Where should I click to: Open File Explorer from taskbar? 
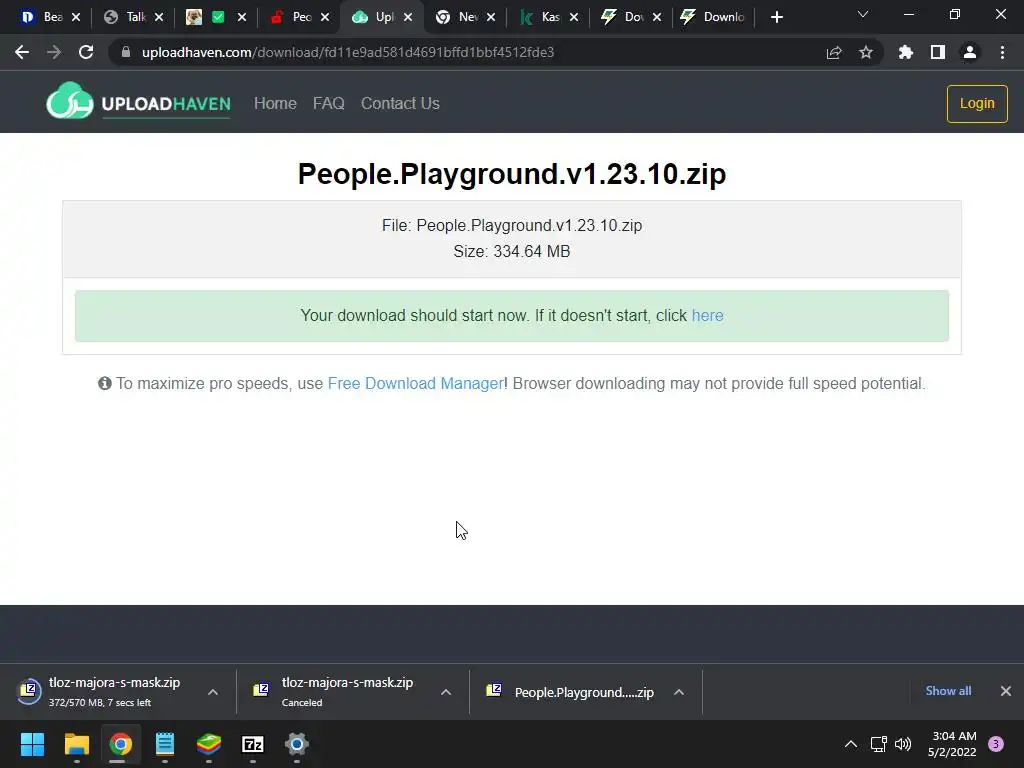tap(76, 744)
